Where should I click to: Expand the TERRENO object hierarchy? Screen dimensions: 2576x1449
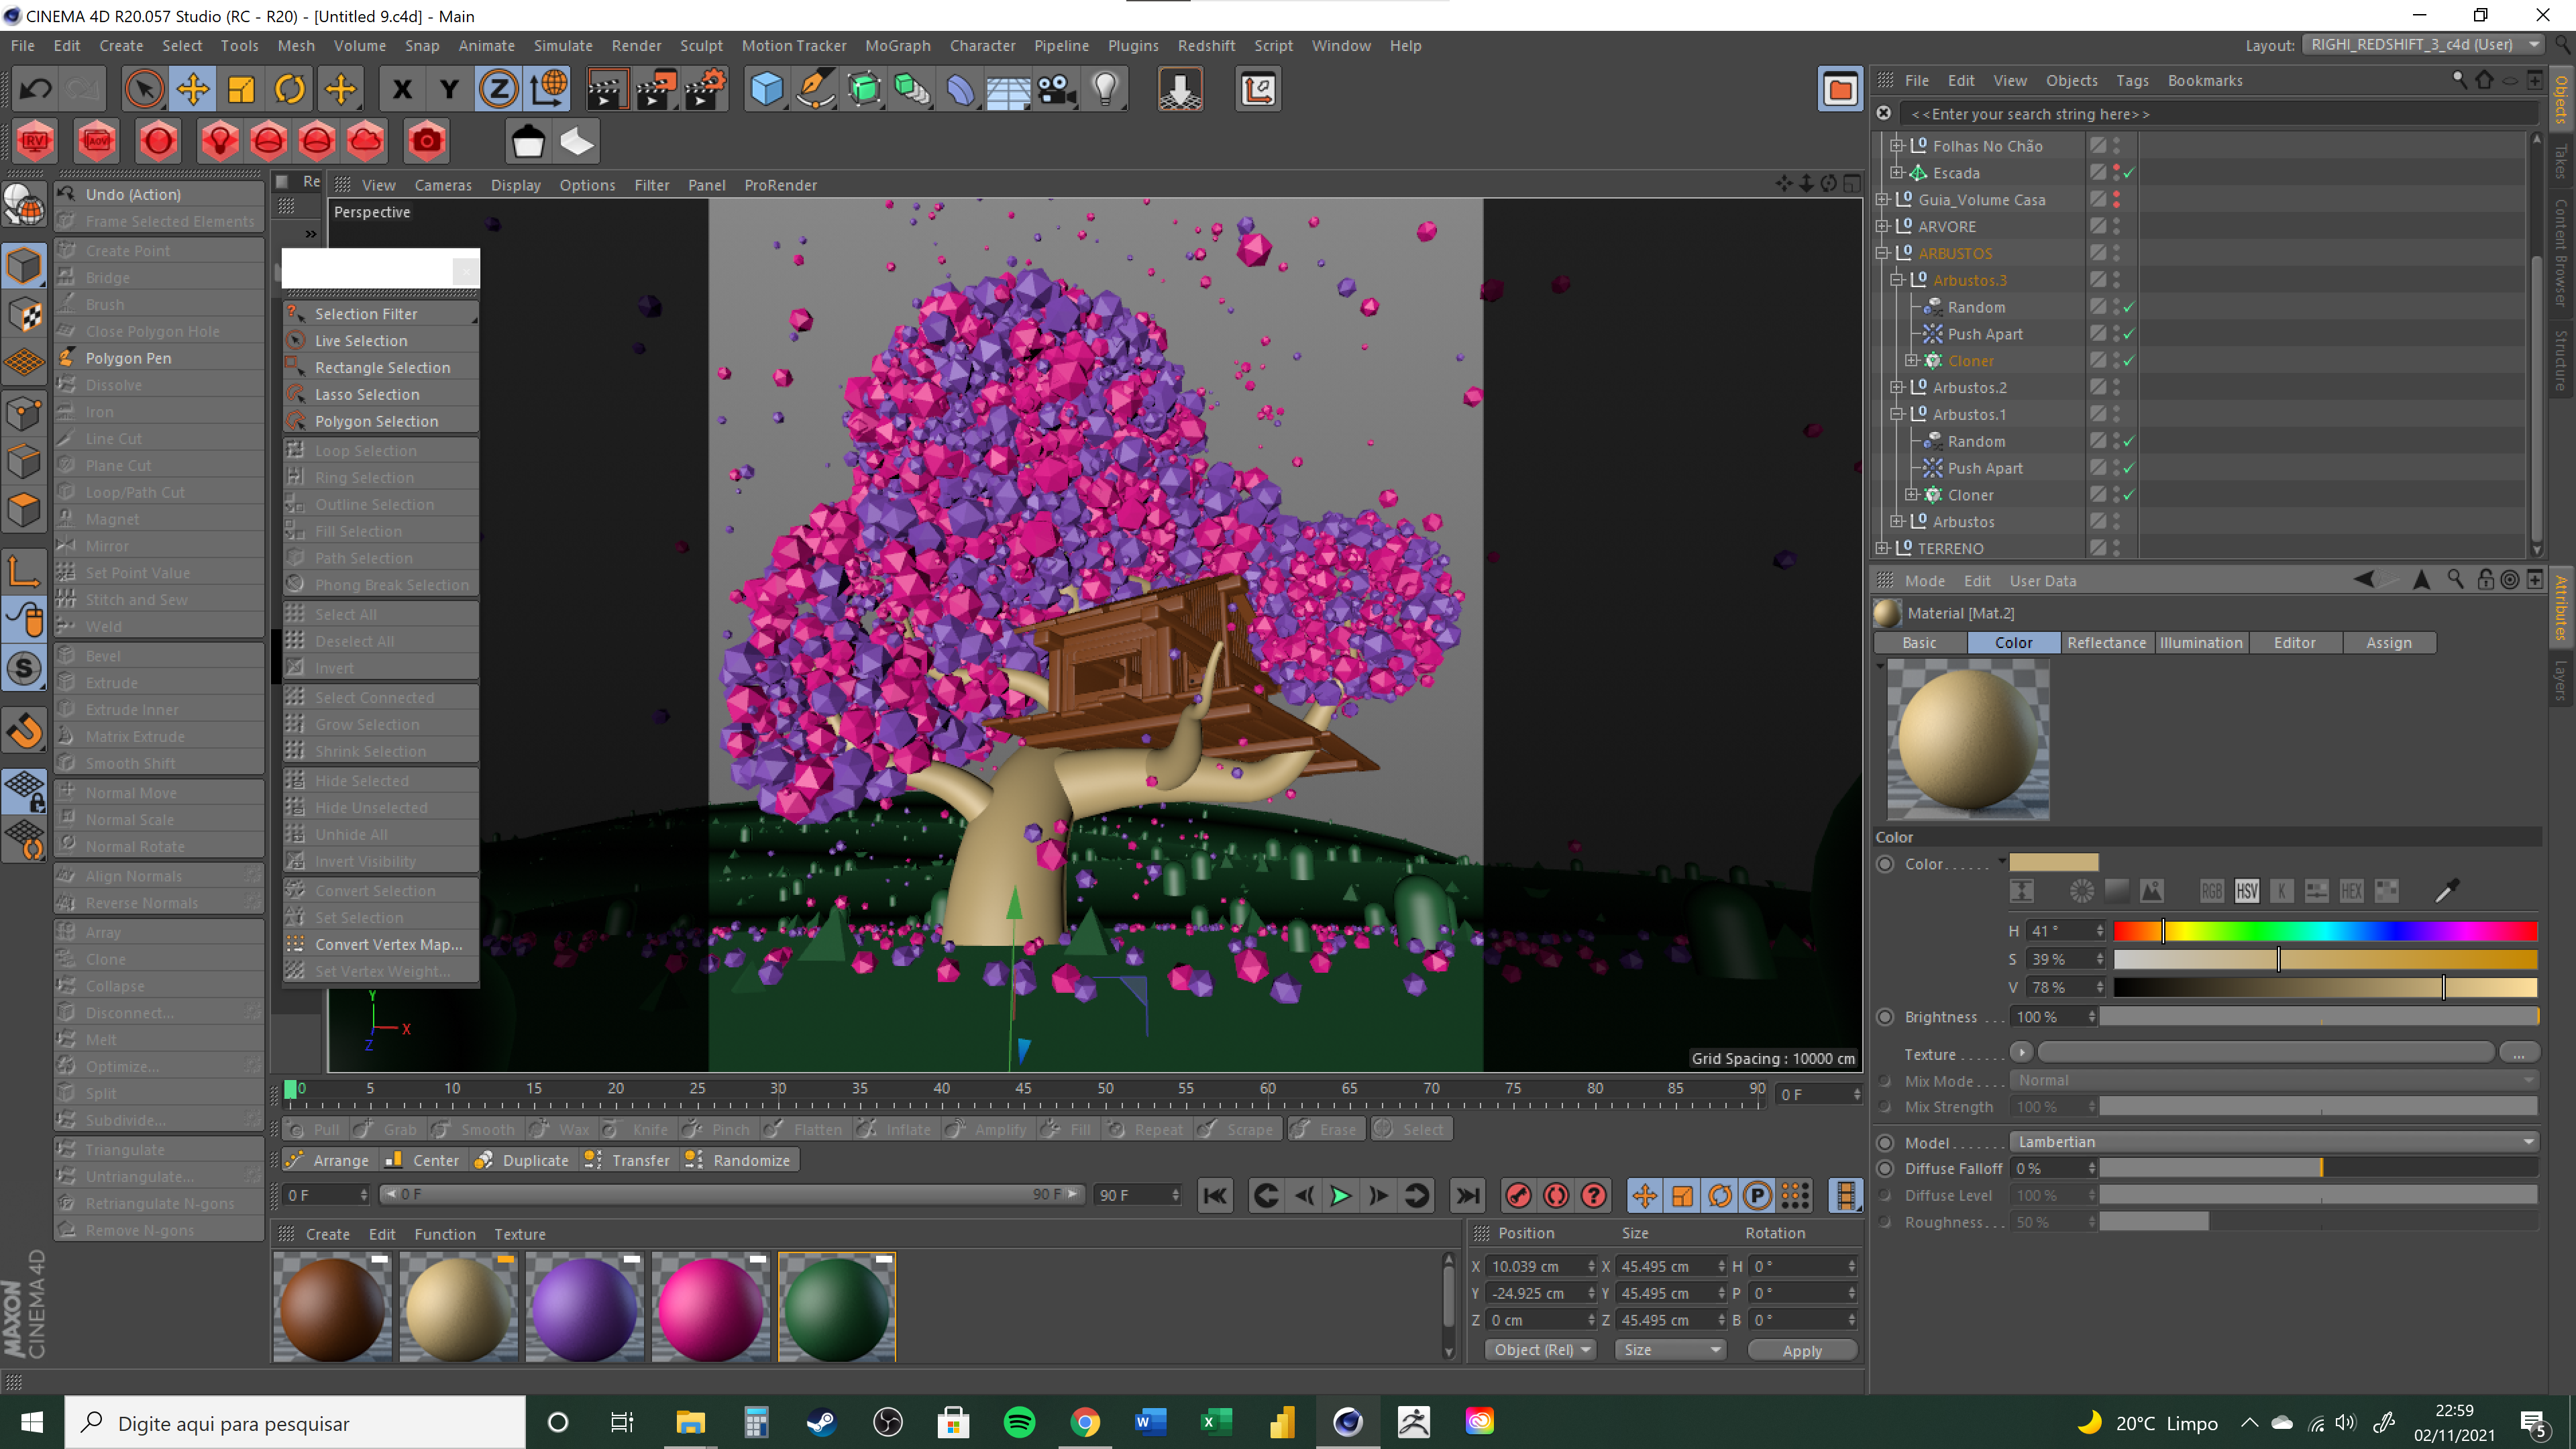pyautogui.click(x=1883, y=548)
